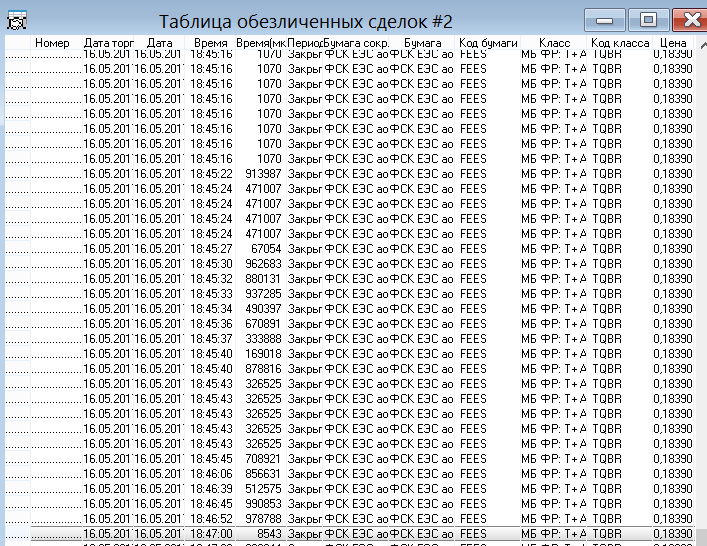The height and width of the screenshot is (546, 707).
Task: Maximize the anonymous trades table window
Action: click(x=648, y=19)
